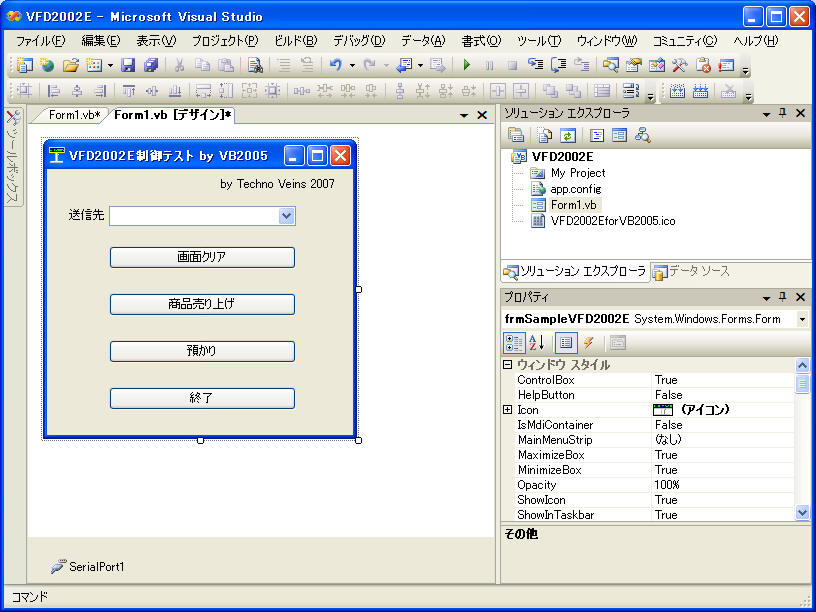
Task: Click the New Web Site globe icon
Action: tap(47, 65)
